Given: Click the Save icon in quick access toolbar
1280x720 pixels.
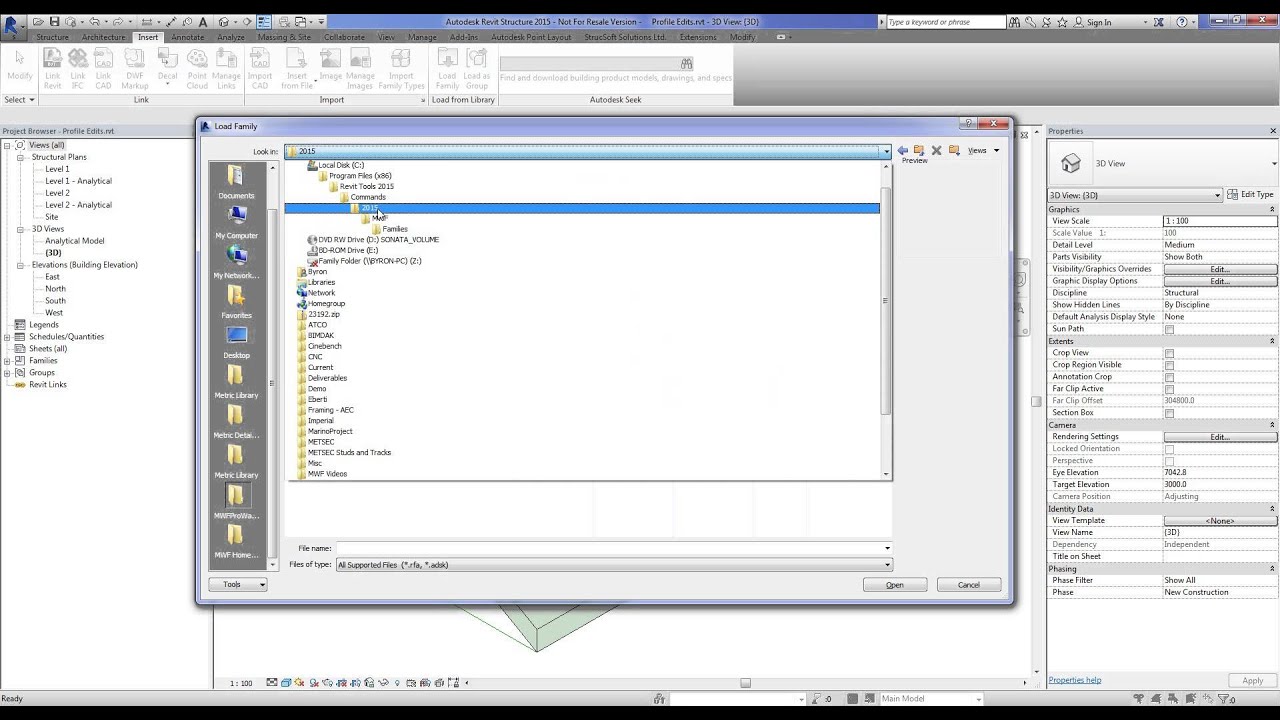Looking at the screenshot, I should 54,21.
